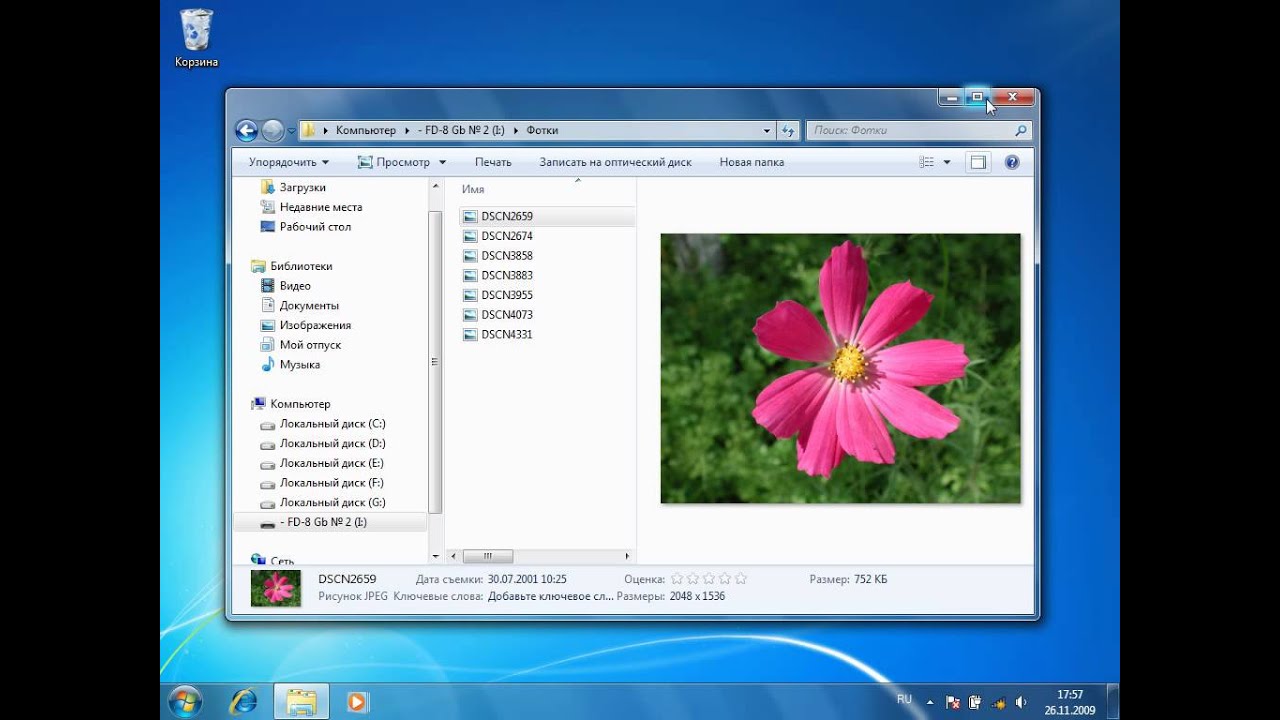Click Печать on the toolbar

tap(493, 162)
